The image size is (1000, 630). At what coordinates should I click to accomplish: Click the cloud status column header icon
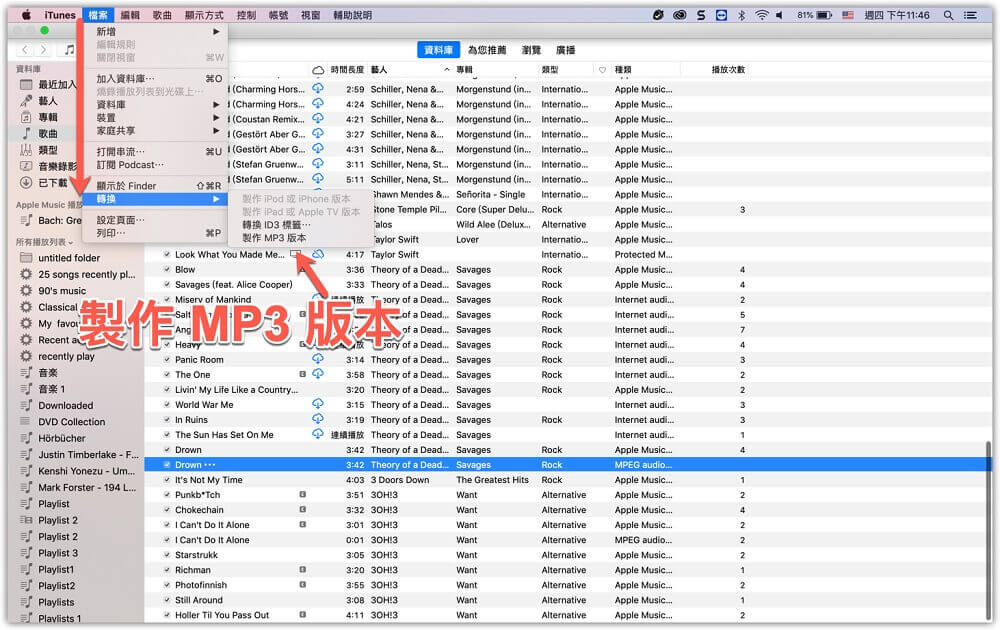point(318,70)
